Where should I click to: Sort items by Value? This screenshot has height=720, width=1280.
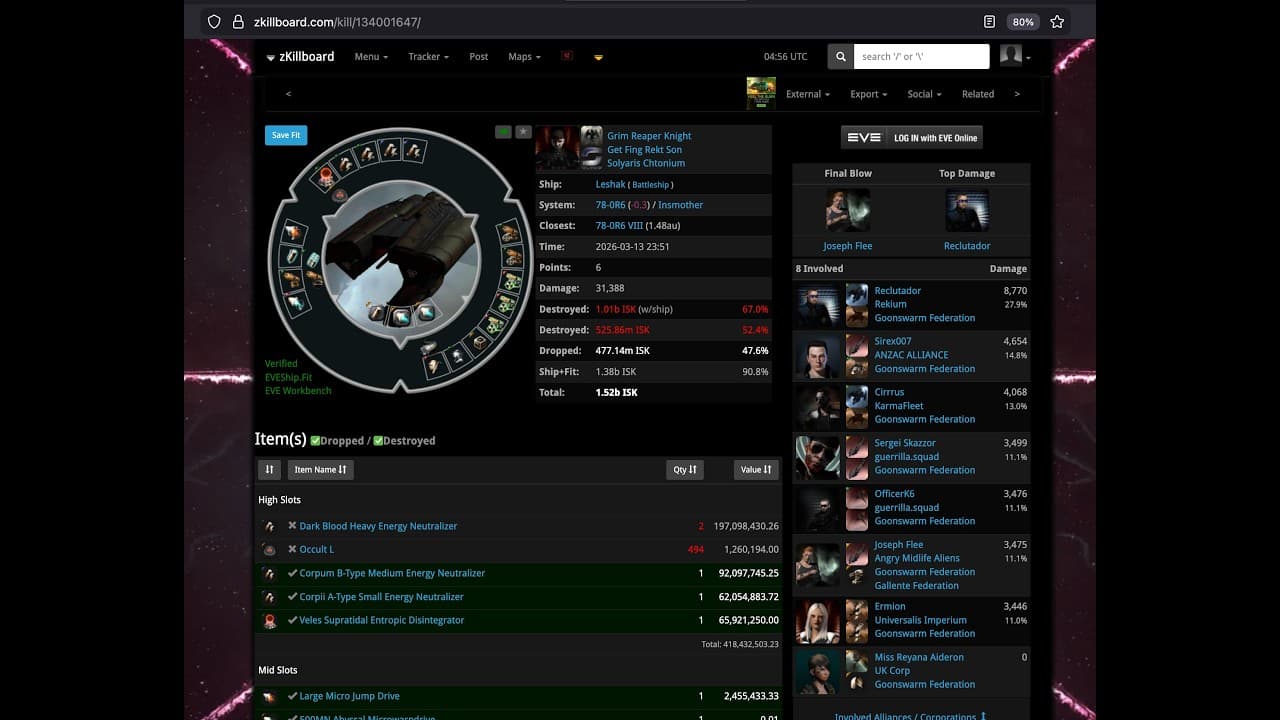[x=755, y=469]
